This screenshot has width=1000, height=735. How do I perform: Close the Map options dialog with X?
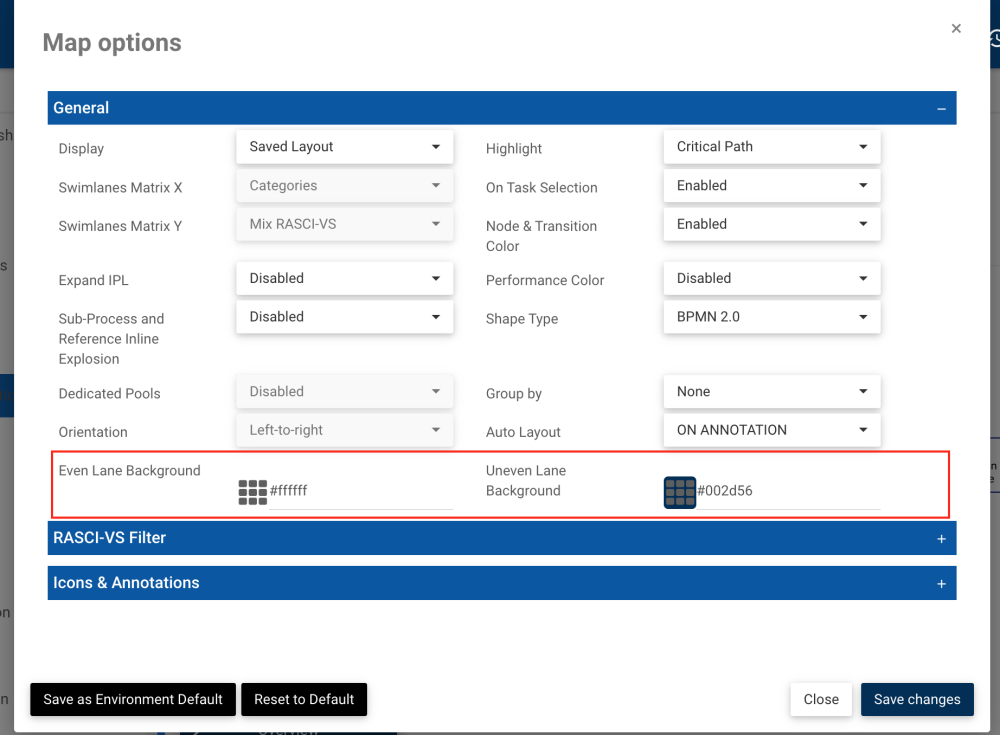pos(956,29)
